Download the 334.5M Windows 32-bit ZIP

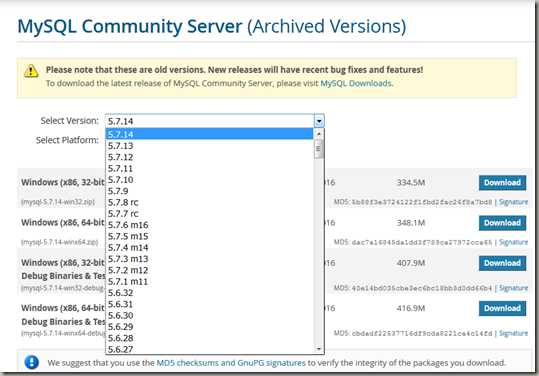click(x=502, y=183)
